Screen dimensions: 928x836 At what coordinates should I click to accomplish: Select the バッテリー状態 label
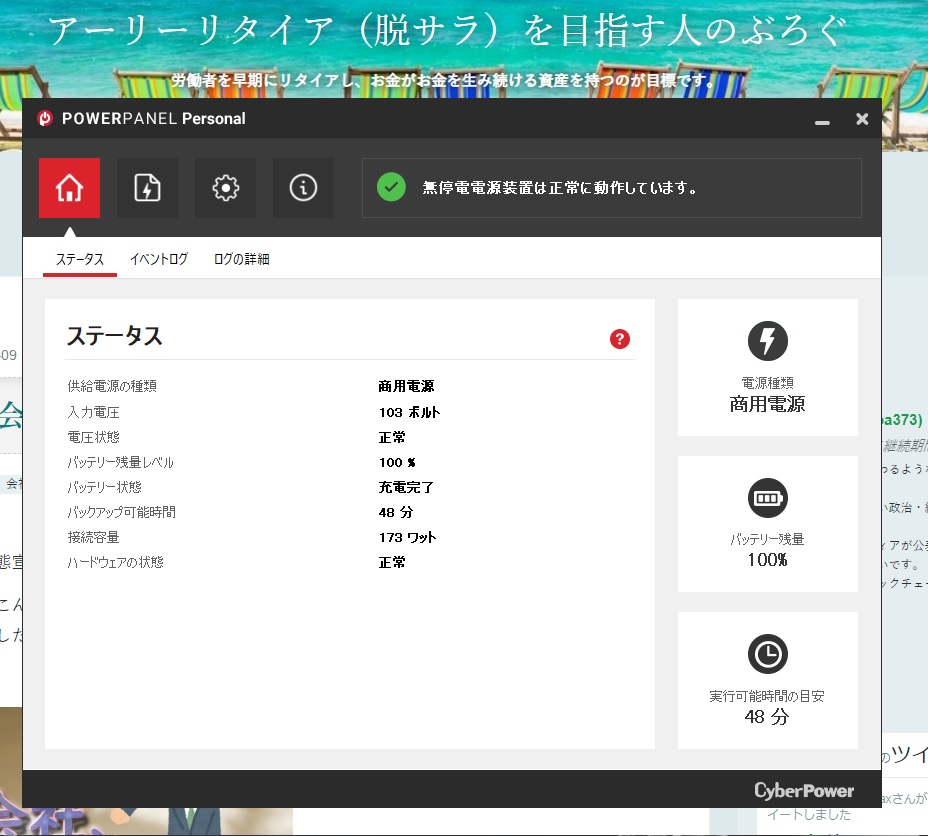click(104, 487)
